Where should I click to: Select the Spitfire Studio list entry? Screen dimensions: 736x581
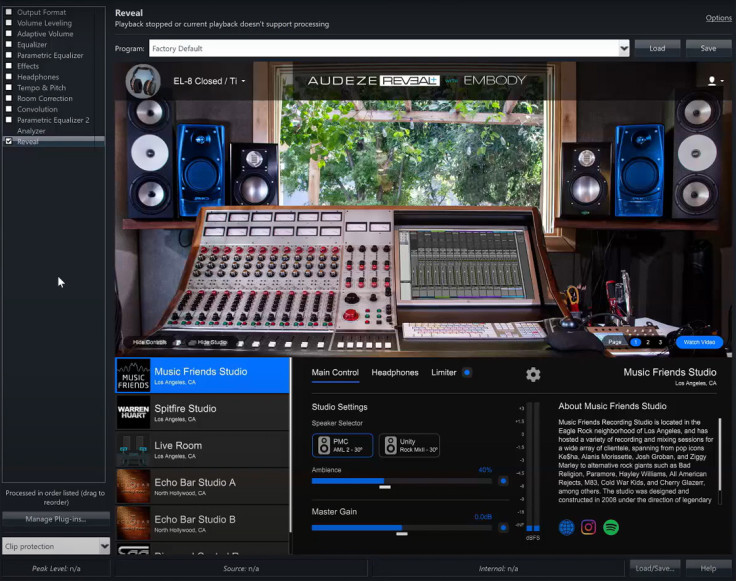click(203, 412)
